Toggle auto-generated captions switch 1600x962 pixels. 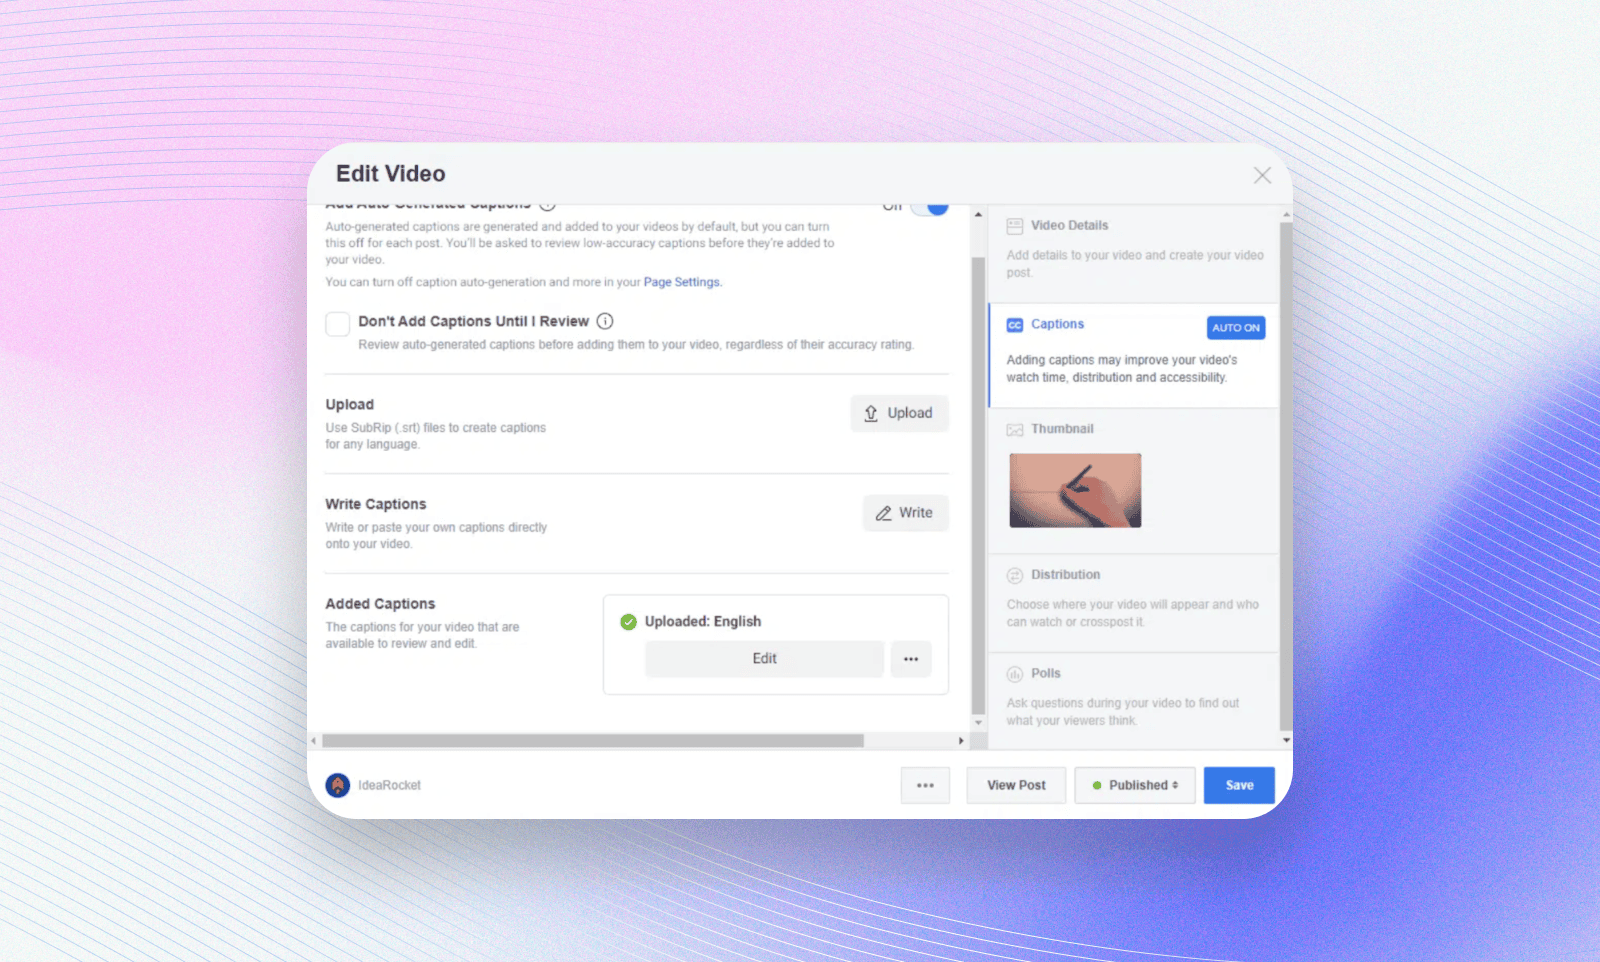[x=931, y=208]
